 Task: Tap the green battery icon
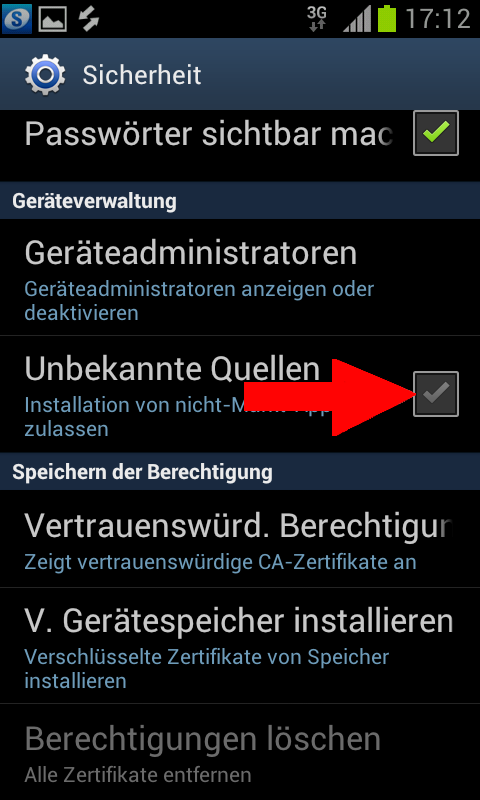pos(387,19)
